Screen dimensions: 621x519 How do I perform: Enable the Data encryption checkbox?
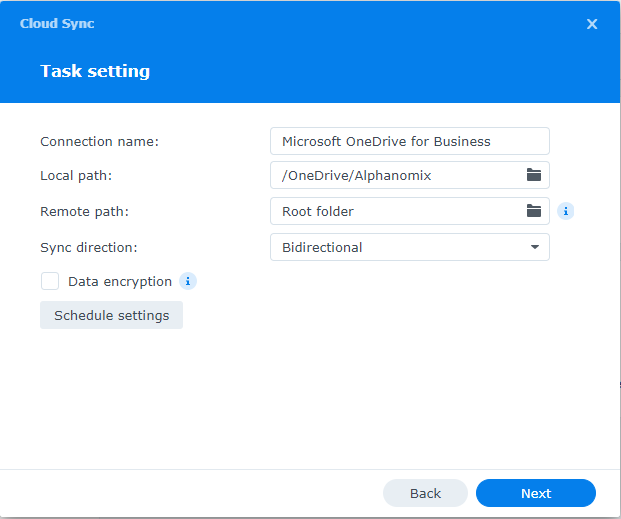(50, 281)
